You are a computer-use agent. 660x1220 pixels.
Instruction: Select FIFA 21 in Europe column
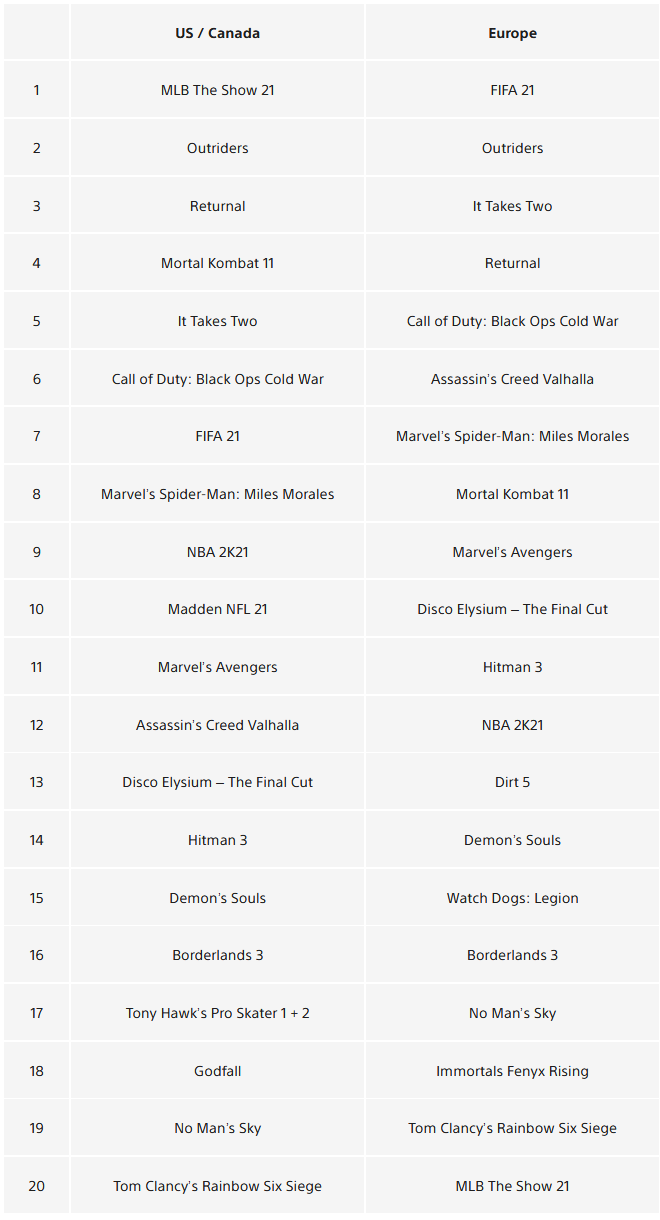click(x=512, y=90)
